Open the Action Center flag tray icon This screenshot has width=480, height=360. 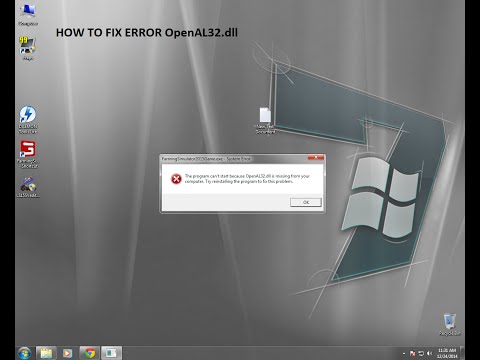412,353
